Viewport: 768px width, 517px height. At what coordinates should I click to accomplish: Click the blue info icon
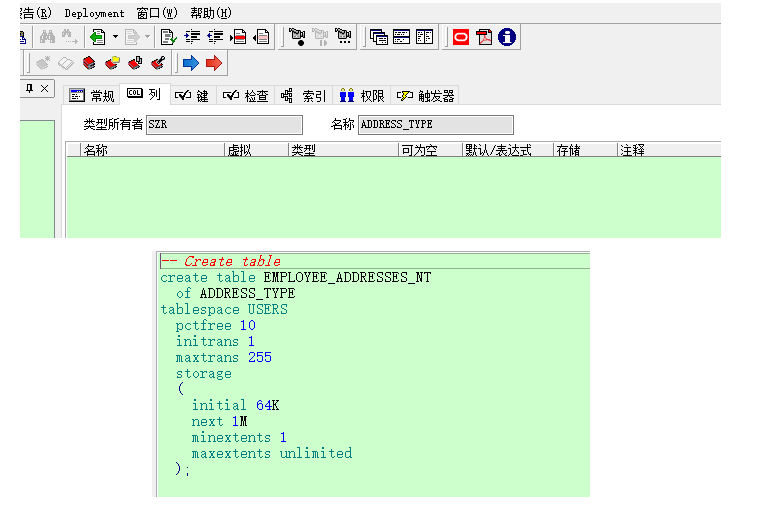(x=507, y=37)
